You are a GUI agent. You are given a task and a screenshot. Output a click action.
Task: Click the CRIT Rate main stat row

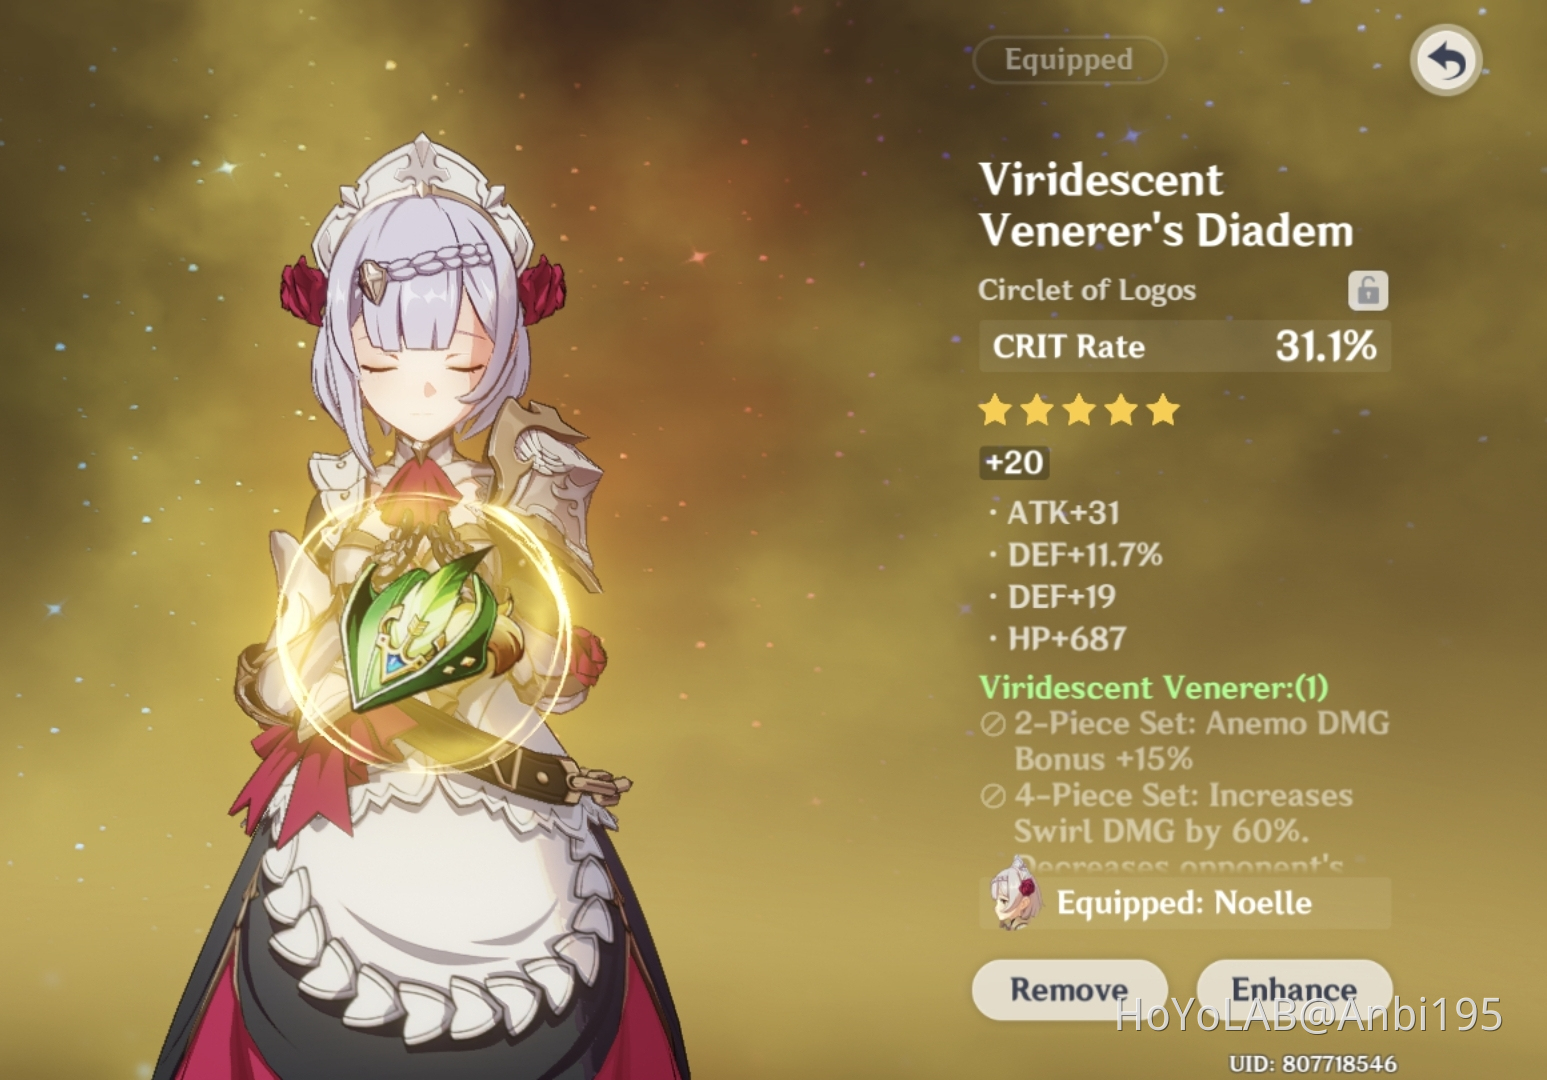1184,346
